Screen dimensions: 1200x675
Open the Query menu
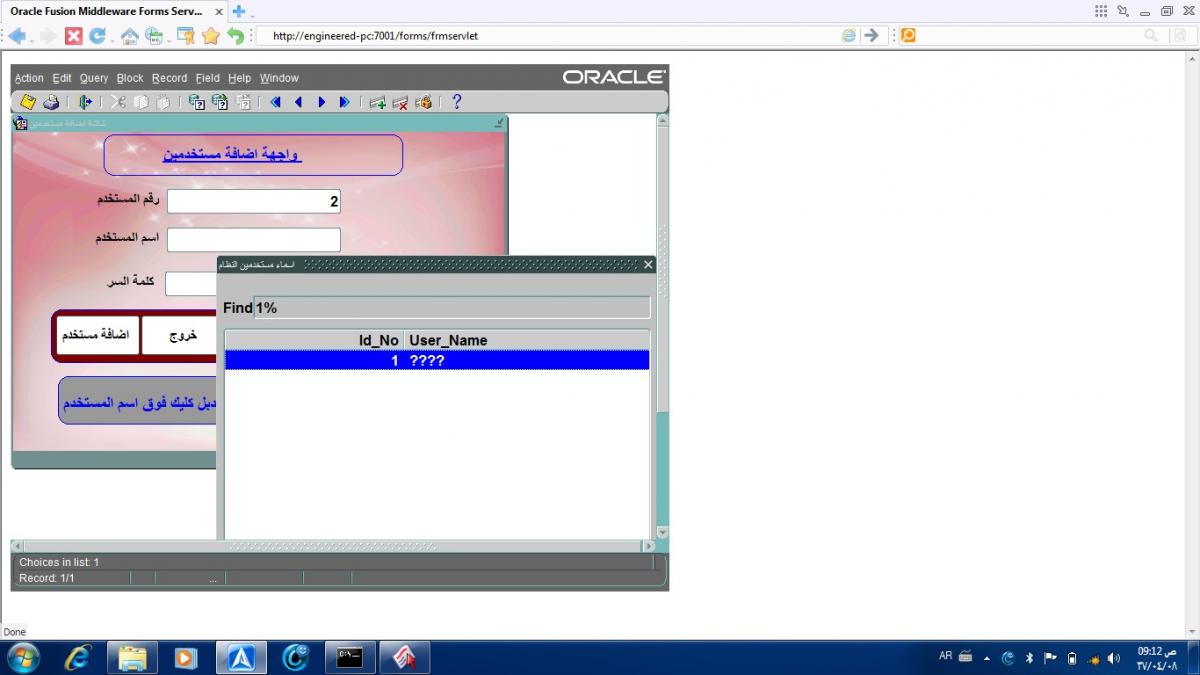pos(94,78)
